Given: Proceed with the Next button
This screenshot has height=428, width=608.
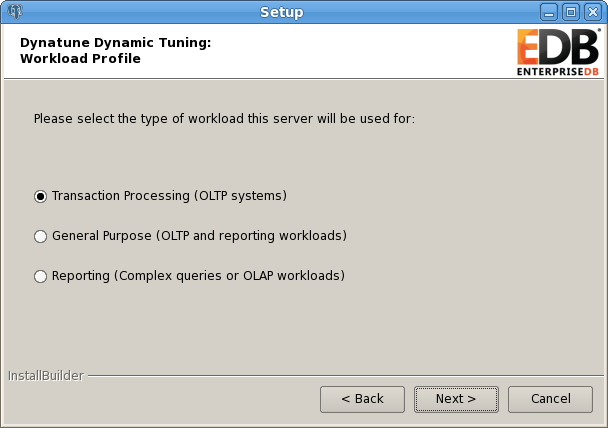Looking at the screenshot, I should point(456,399).
